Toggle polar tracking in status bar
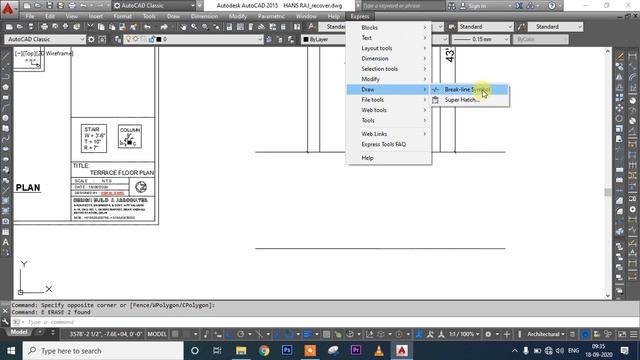 tap(240, 334)
